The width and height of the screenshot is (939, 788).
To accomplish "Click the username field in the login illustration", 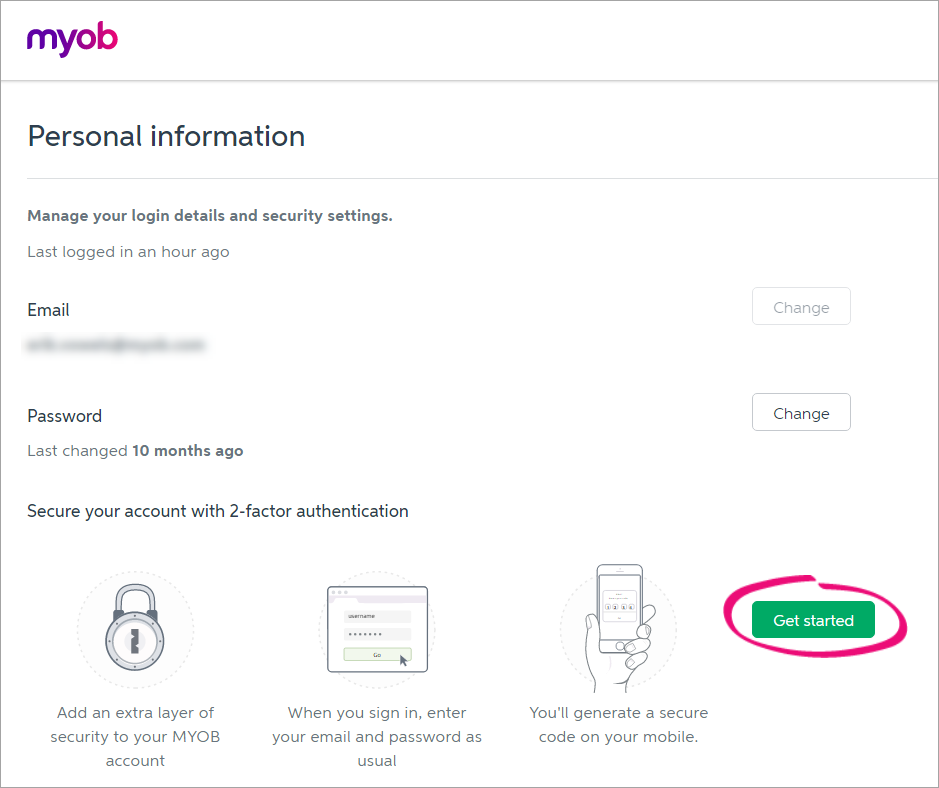I will click(x=377, y=616).
